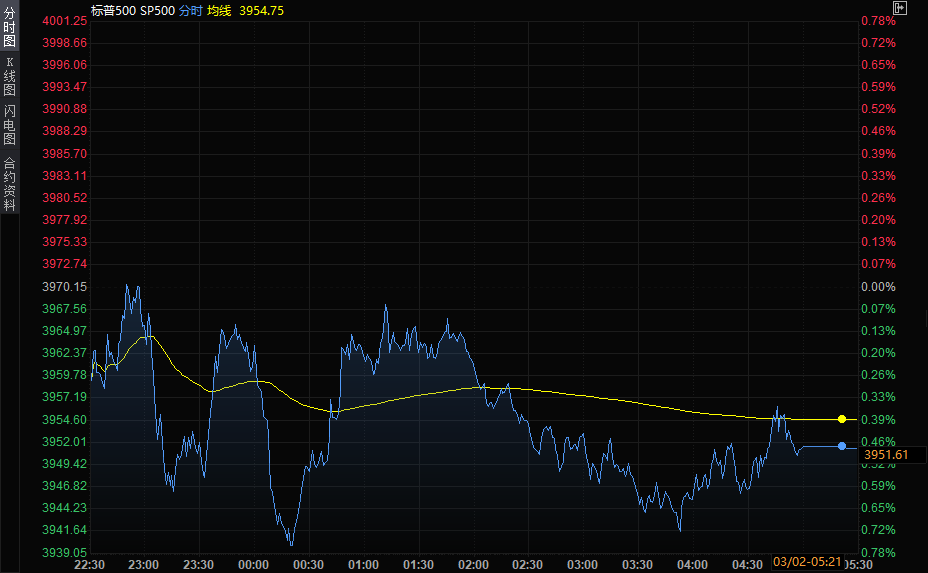Select the 闪电图 tab in sidebar
This screenshot has height=573, width=928.
(x=9, y=125)
